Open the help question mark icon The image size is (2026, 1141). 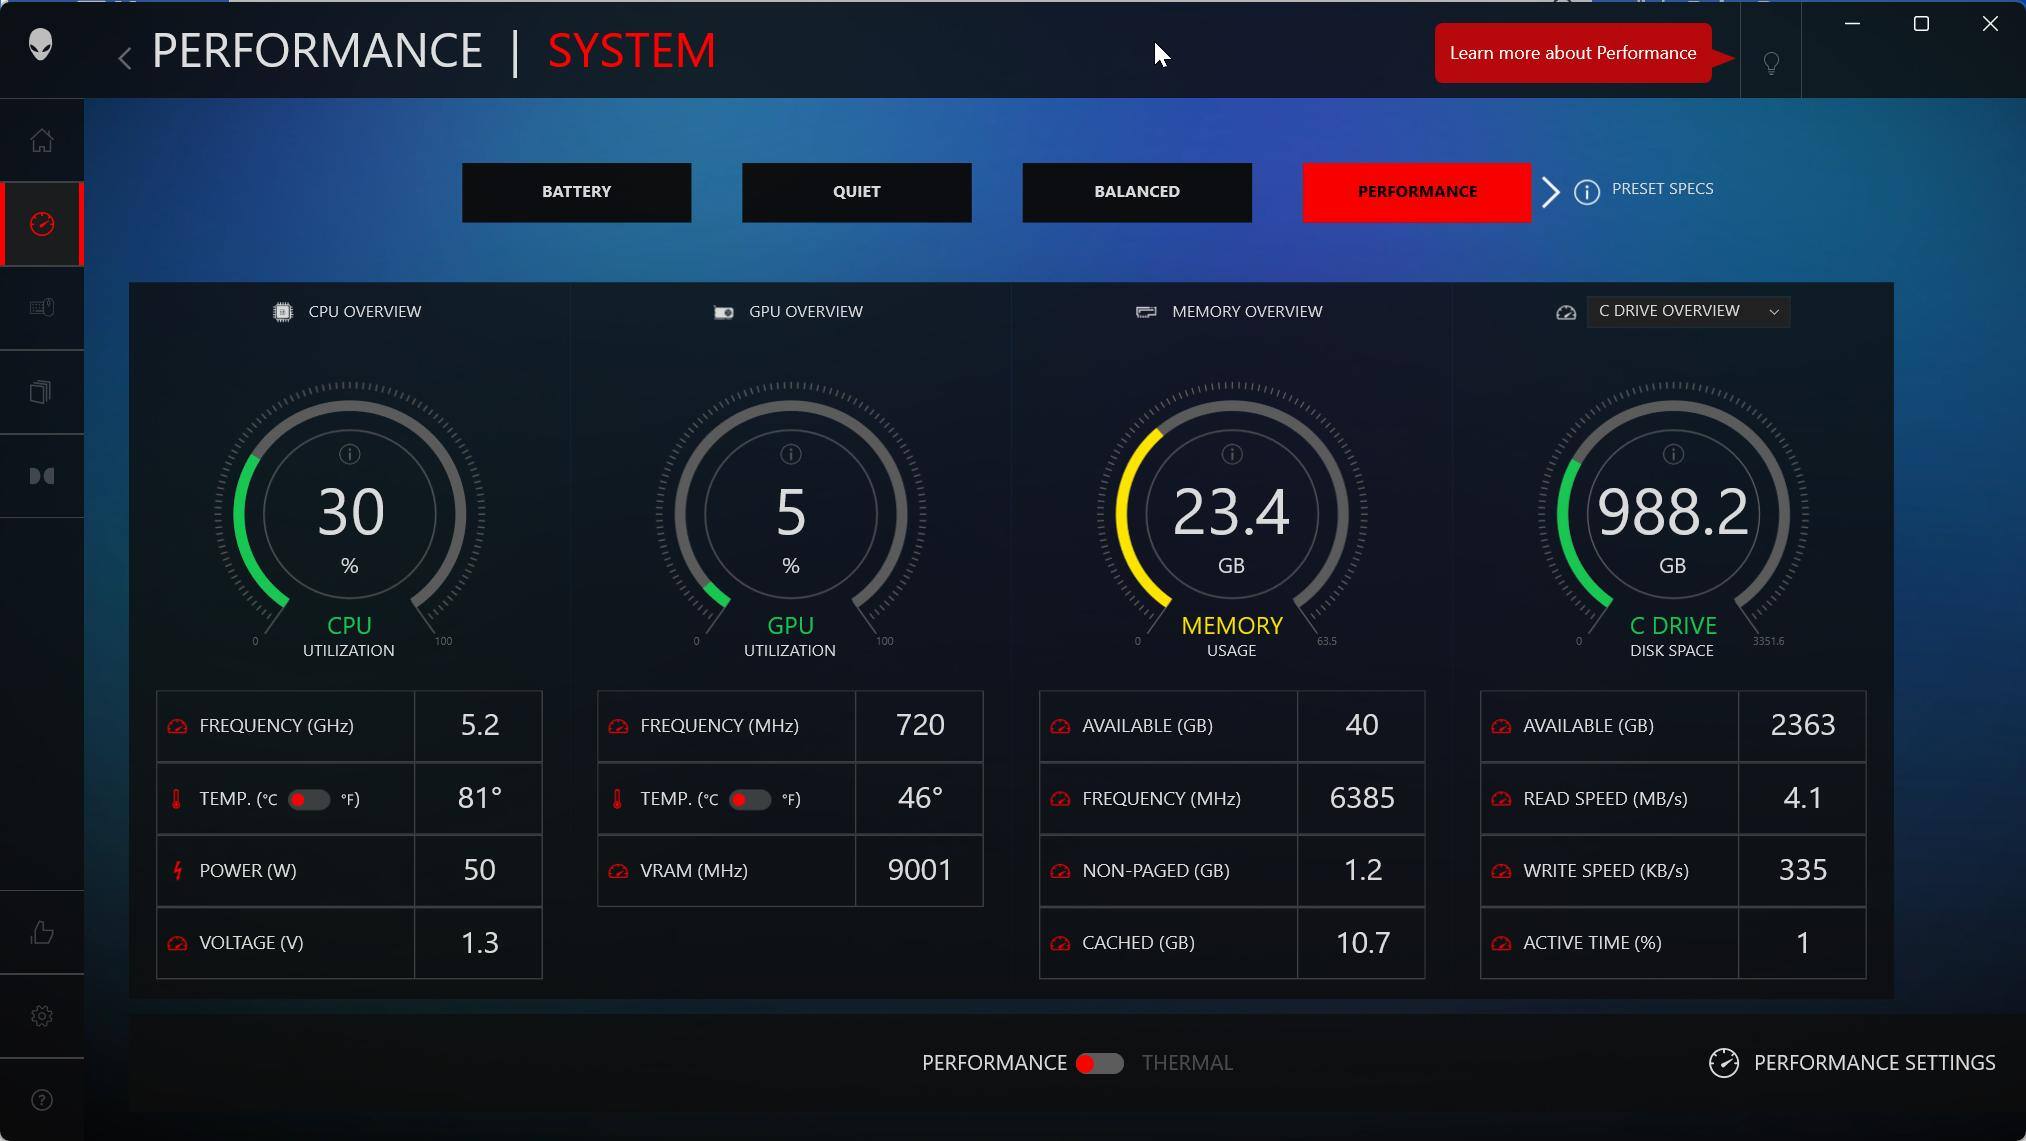tap(41, 1100)
